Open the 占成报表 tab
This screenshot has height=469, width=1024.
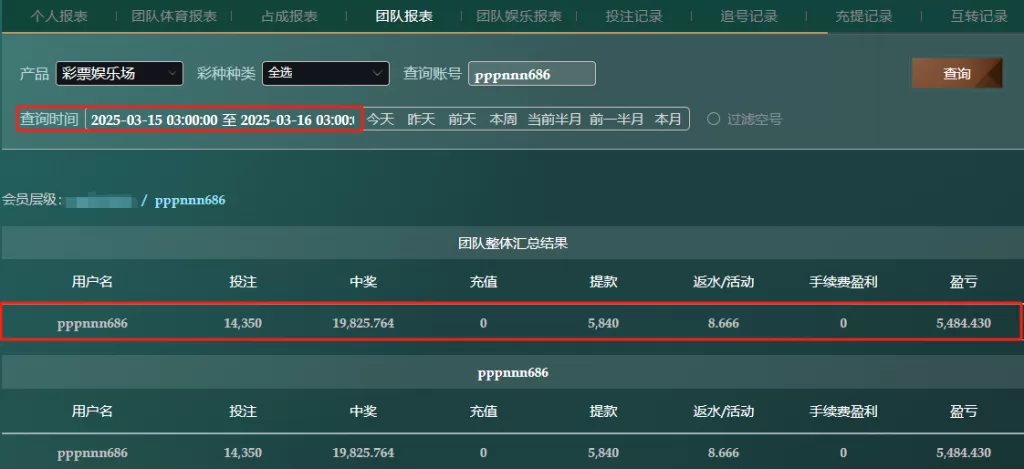click(289, 16)
